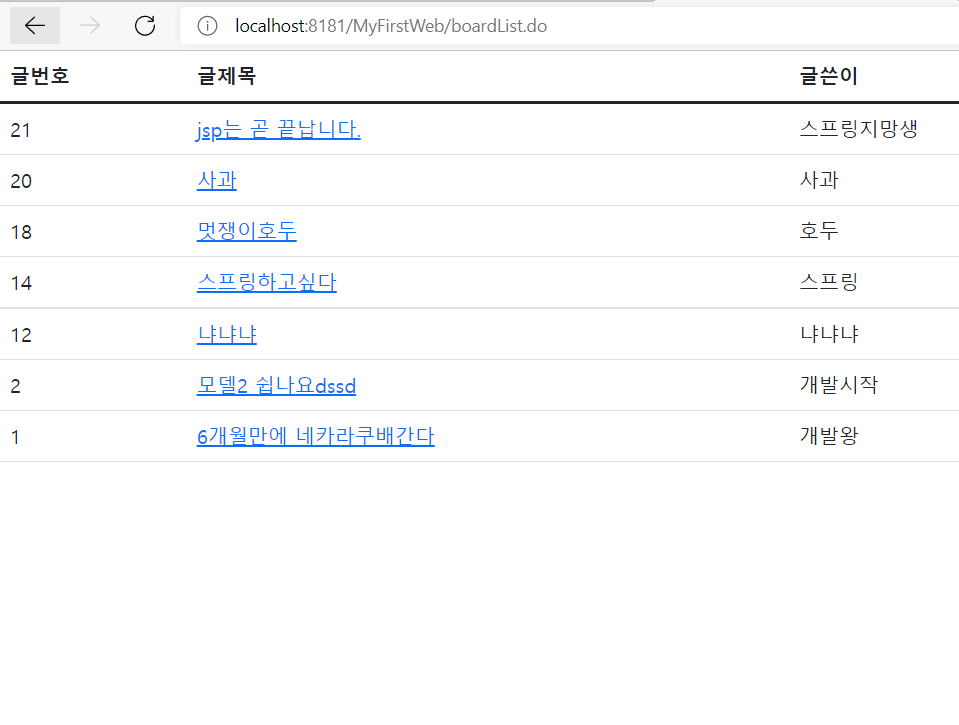Viewport: 959px width, 725px height.
Task: Click the '글번호' column header
Action: tap(40, 76)
